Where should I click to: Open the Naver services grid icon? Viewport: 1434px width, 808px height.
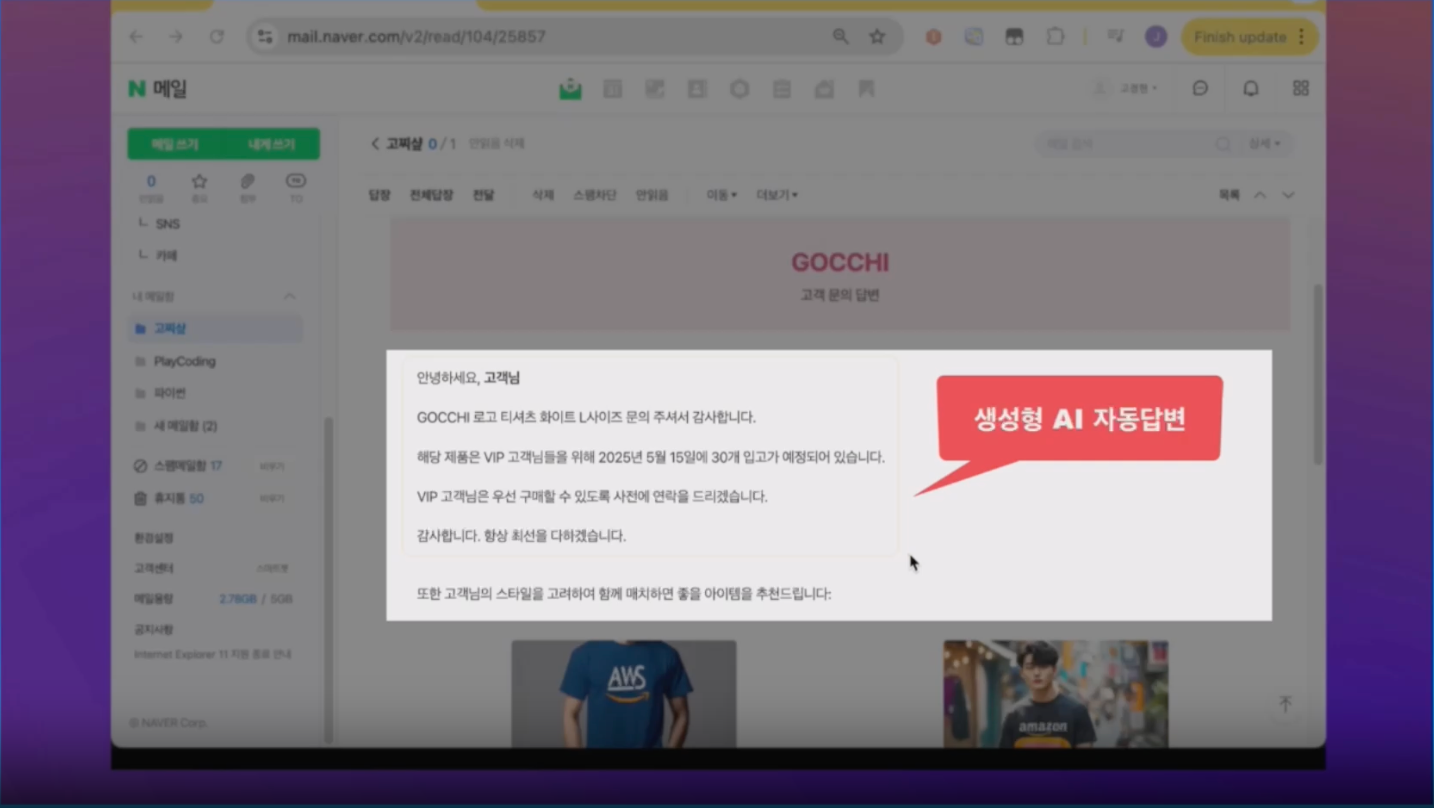1301,88
